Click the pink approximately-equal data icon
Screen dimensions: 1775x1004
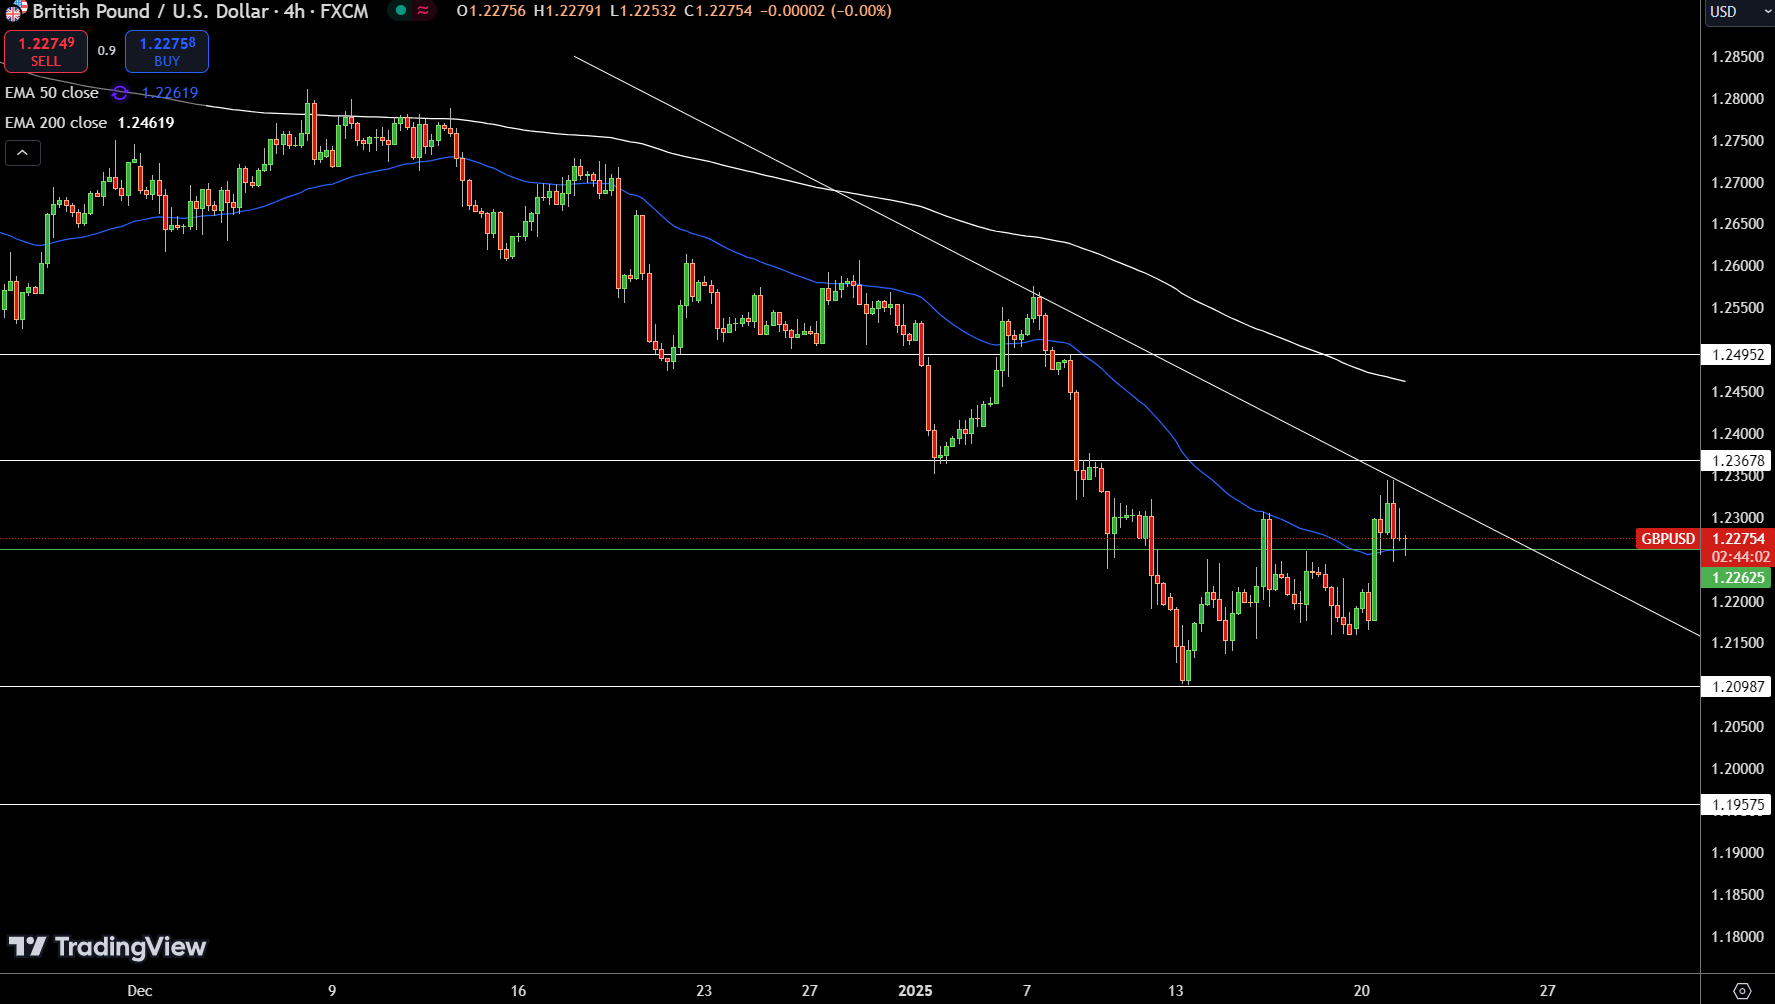point(423,10)
